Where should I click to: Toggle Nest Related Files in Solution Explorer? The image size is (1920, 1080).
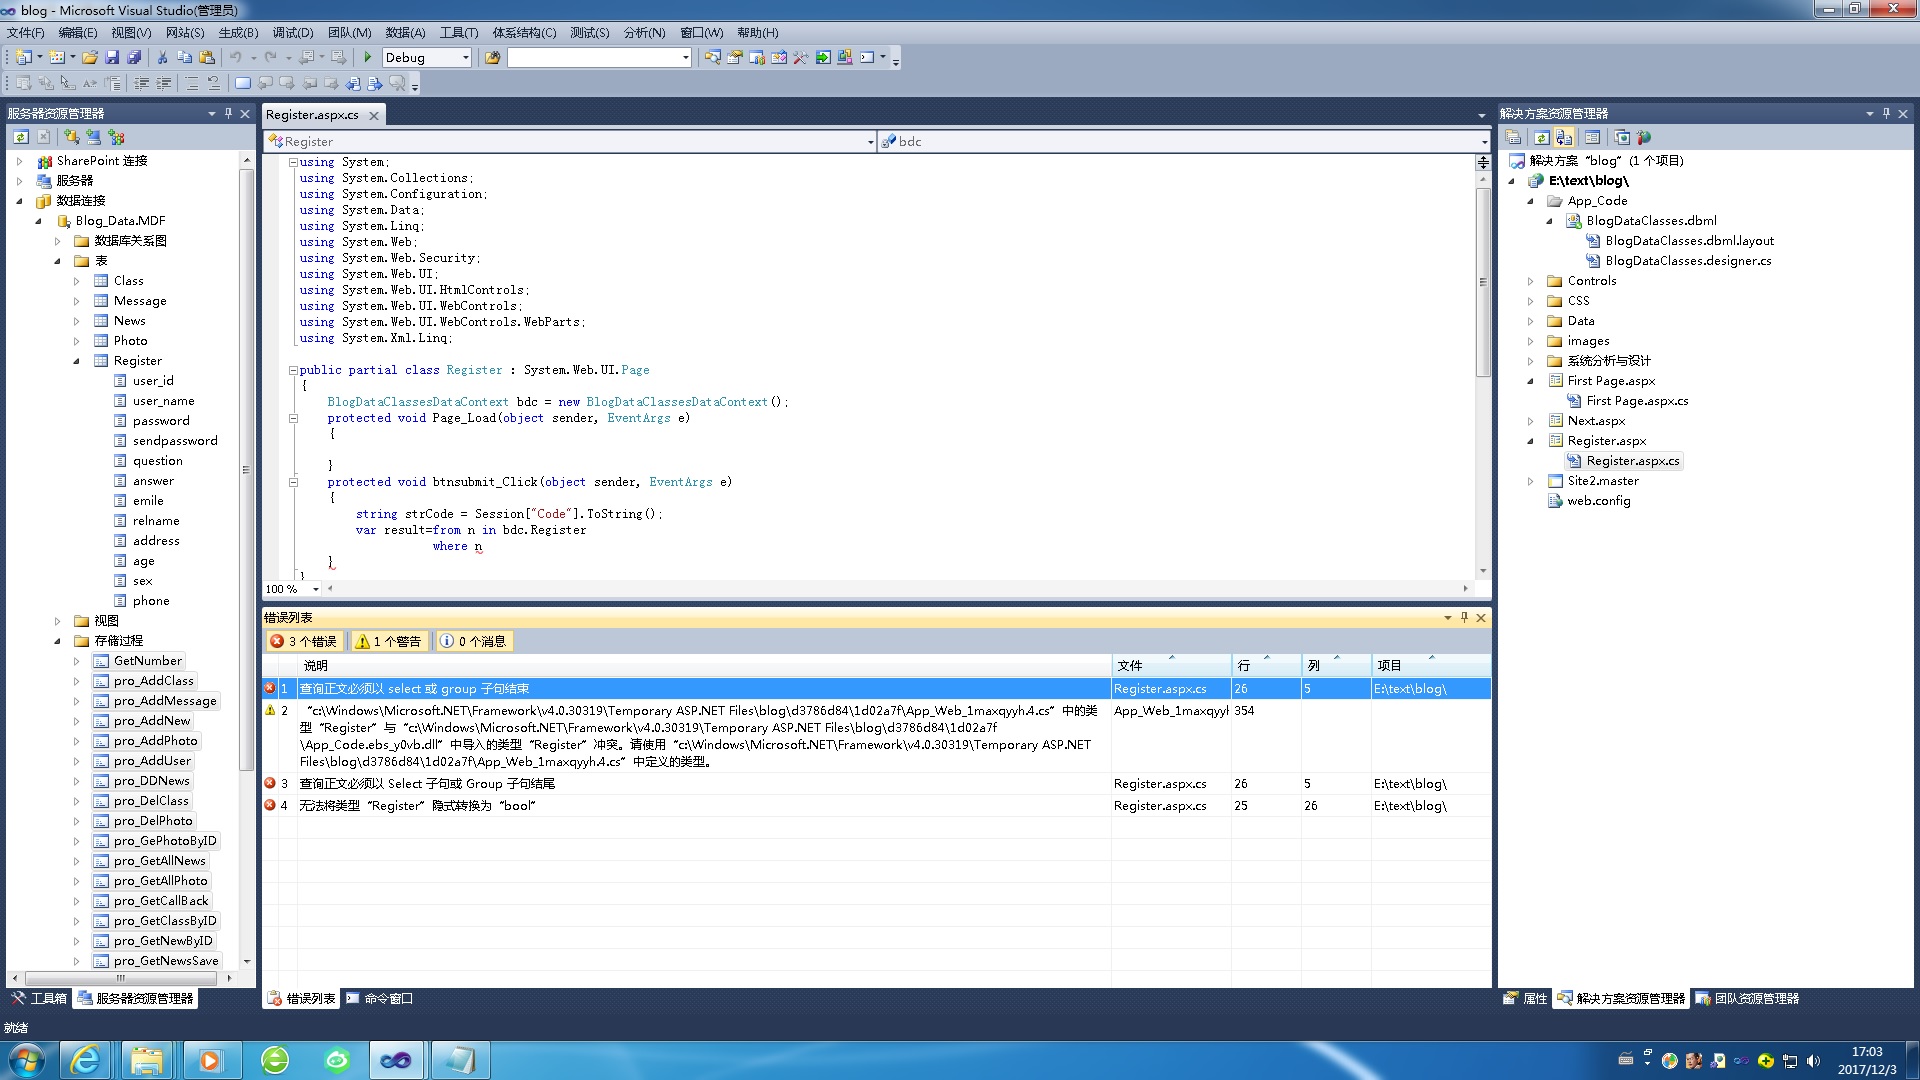1564,137
